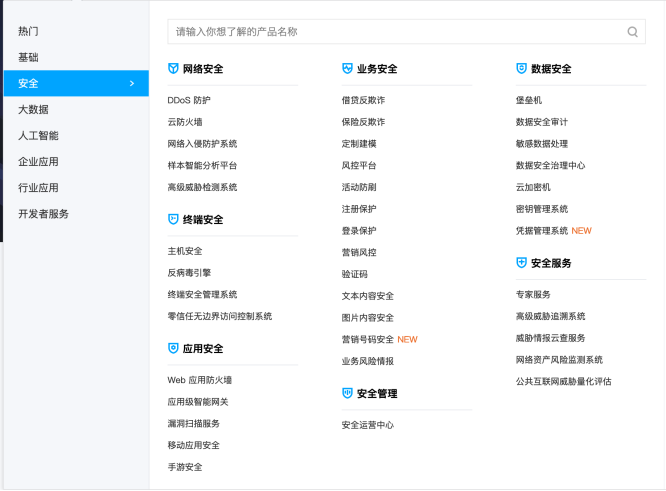Click the 终端安全 category icon

point(173,219)
